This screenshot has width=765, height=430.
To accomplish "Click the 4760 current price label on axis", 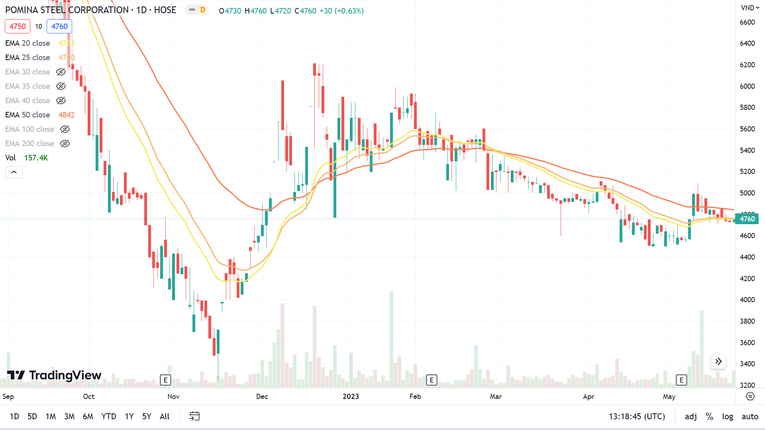I will tap(747, 218).
